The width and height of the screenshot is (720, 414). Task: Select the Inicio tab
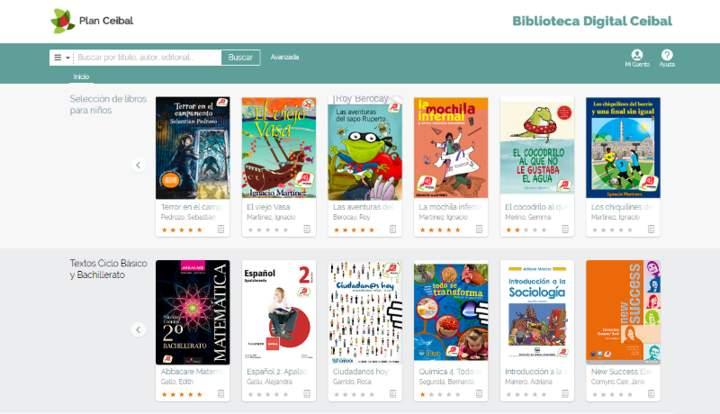pos(81,76)
